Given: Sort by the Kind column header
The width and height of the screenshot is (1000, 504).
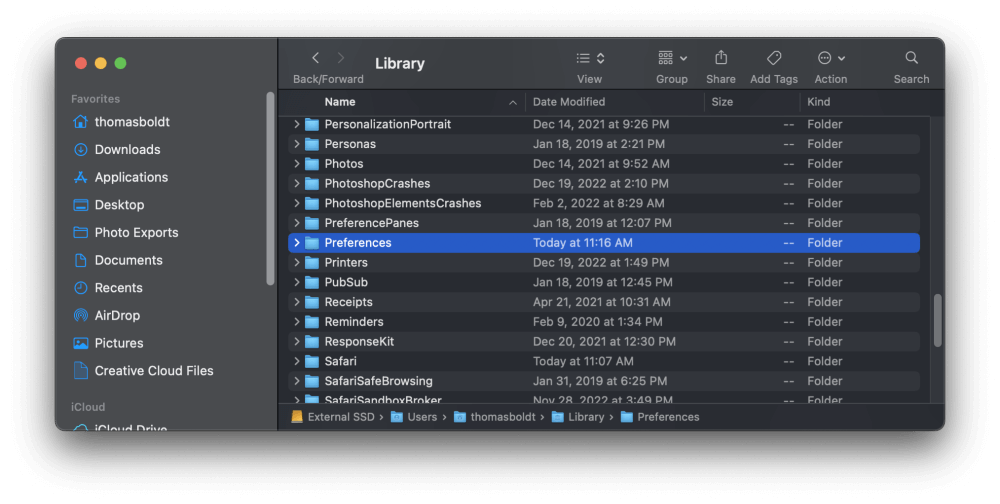Looking at the screenshot, I should tap(818, 102).
